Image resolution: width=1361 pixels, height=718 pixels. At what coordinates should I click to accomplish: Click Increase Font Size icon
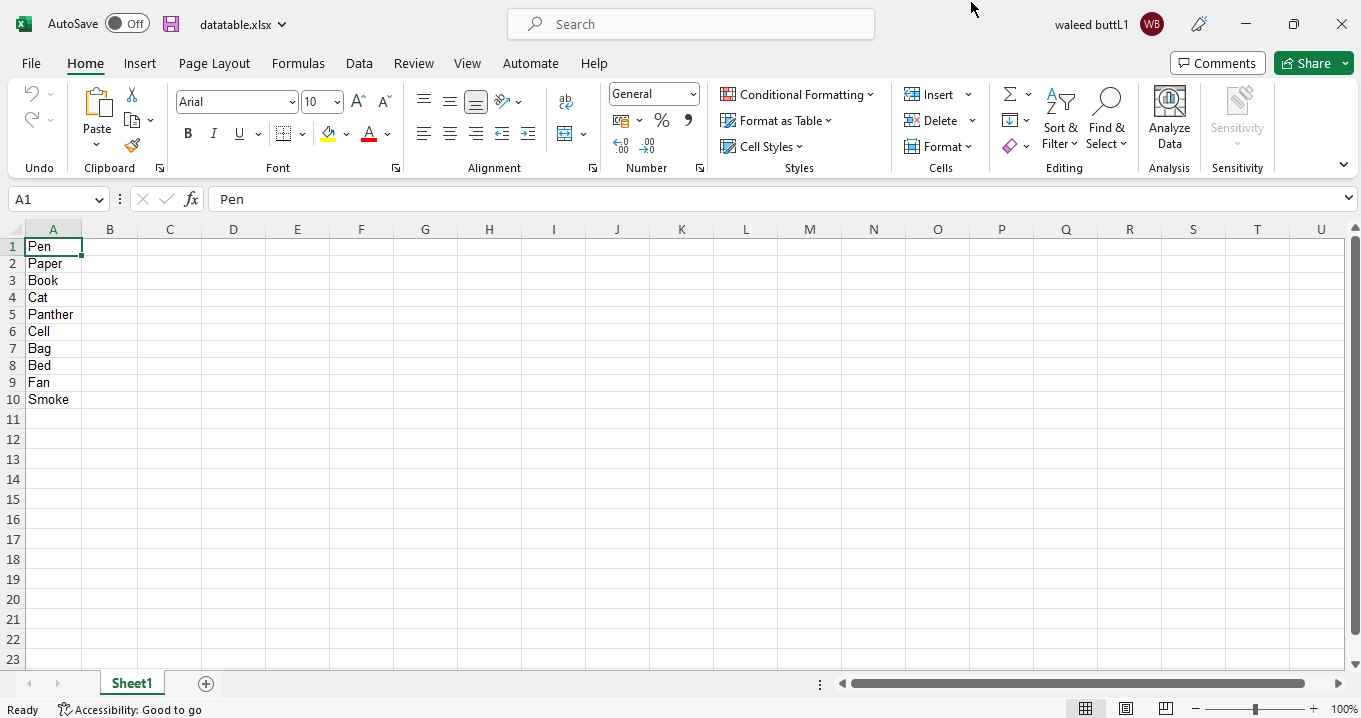coord(358,102)
